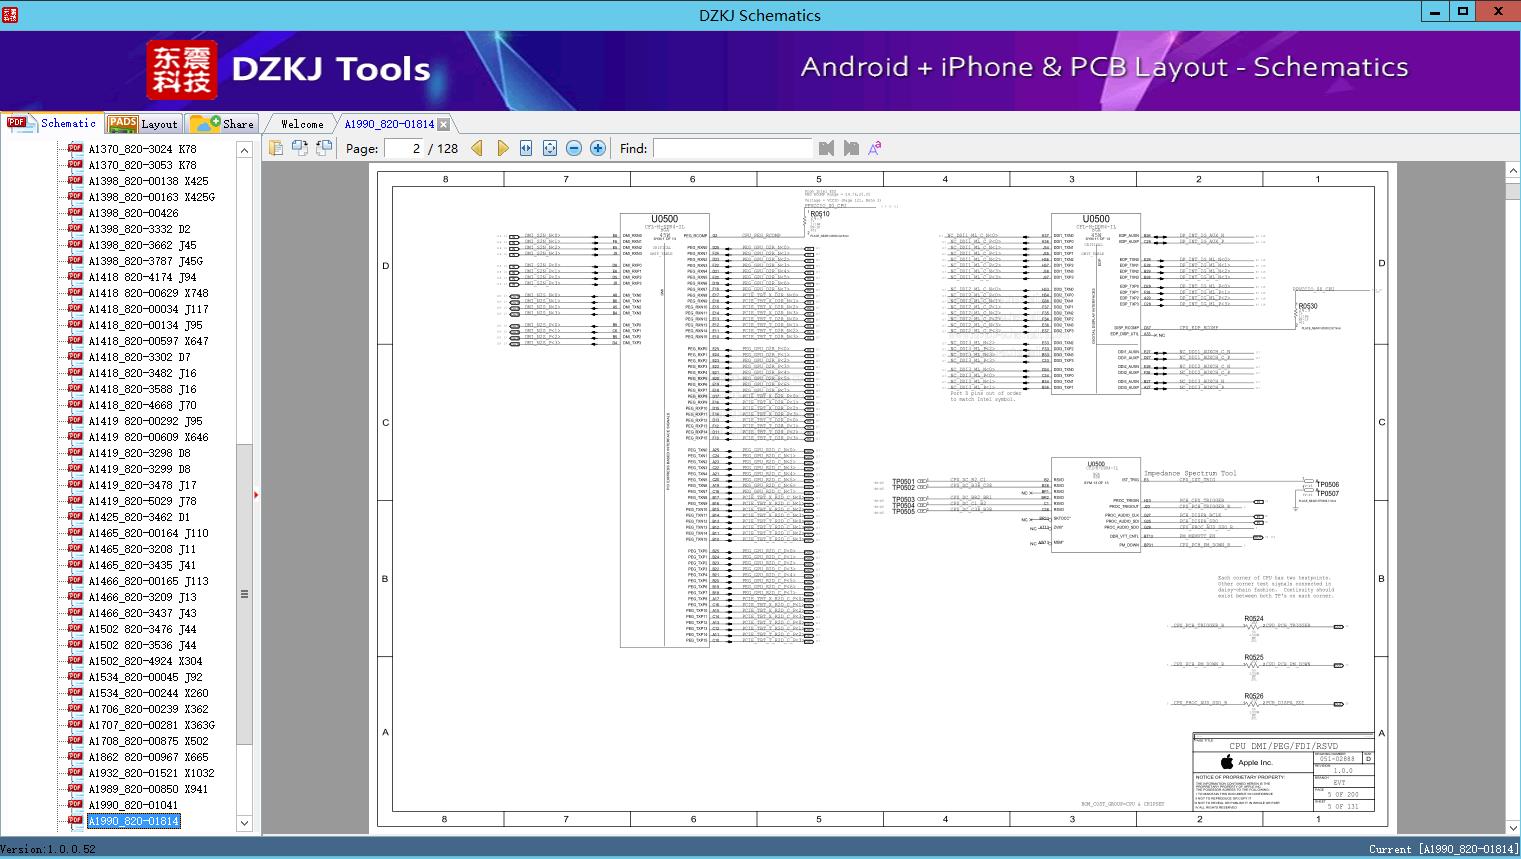Go to the previous page arrow
1521x859 pixels.
(477, 148)
